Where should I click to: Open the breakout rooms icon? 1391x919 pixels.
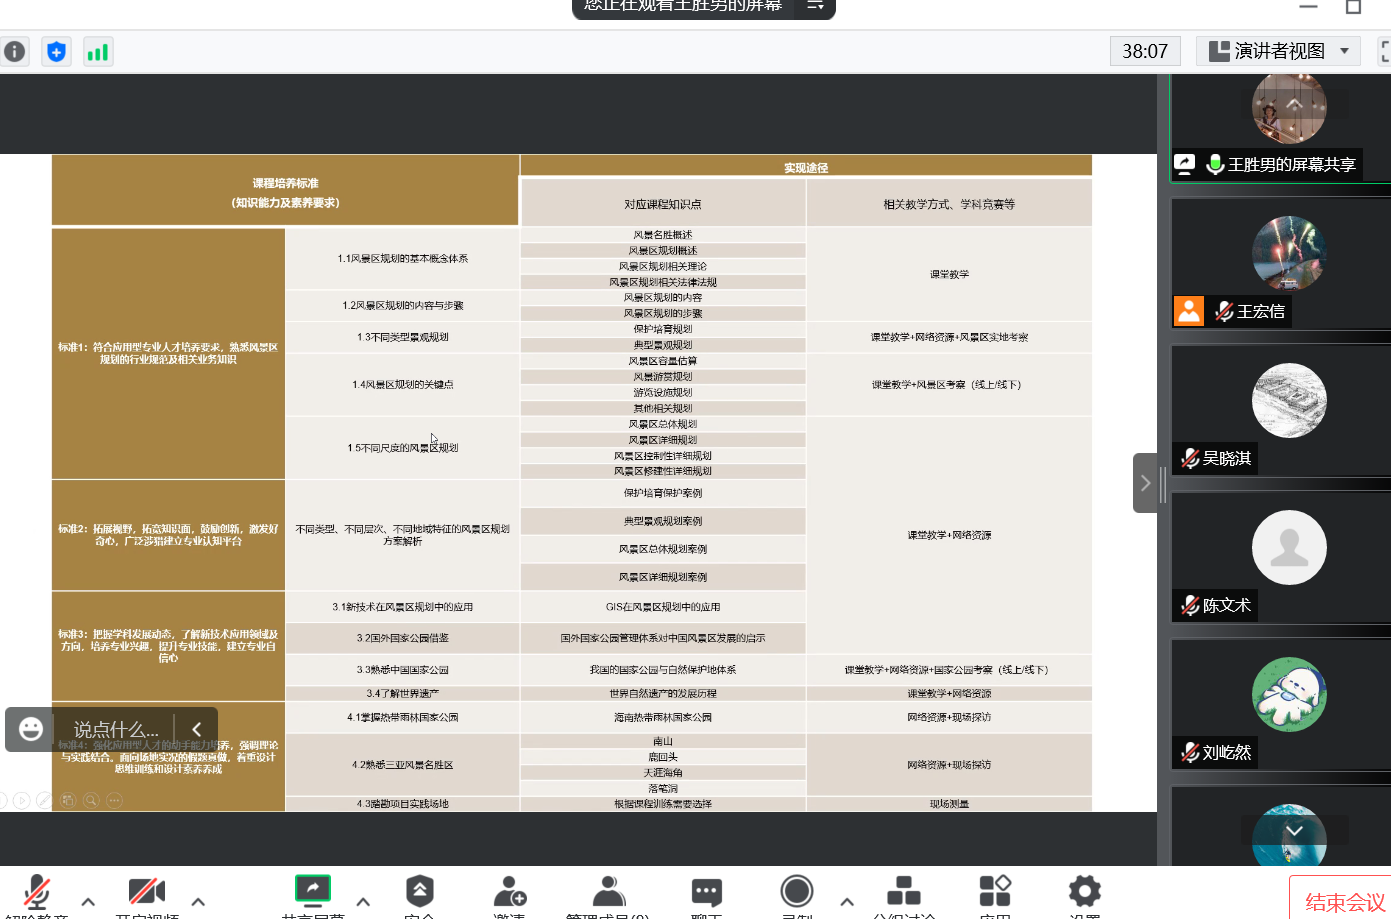(903, 891)
